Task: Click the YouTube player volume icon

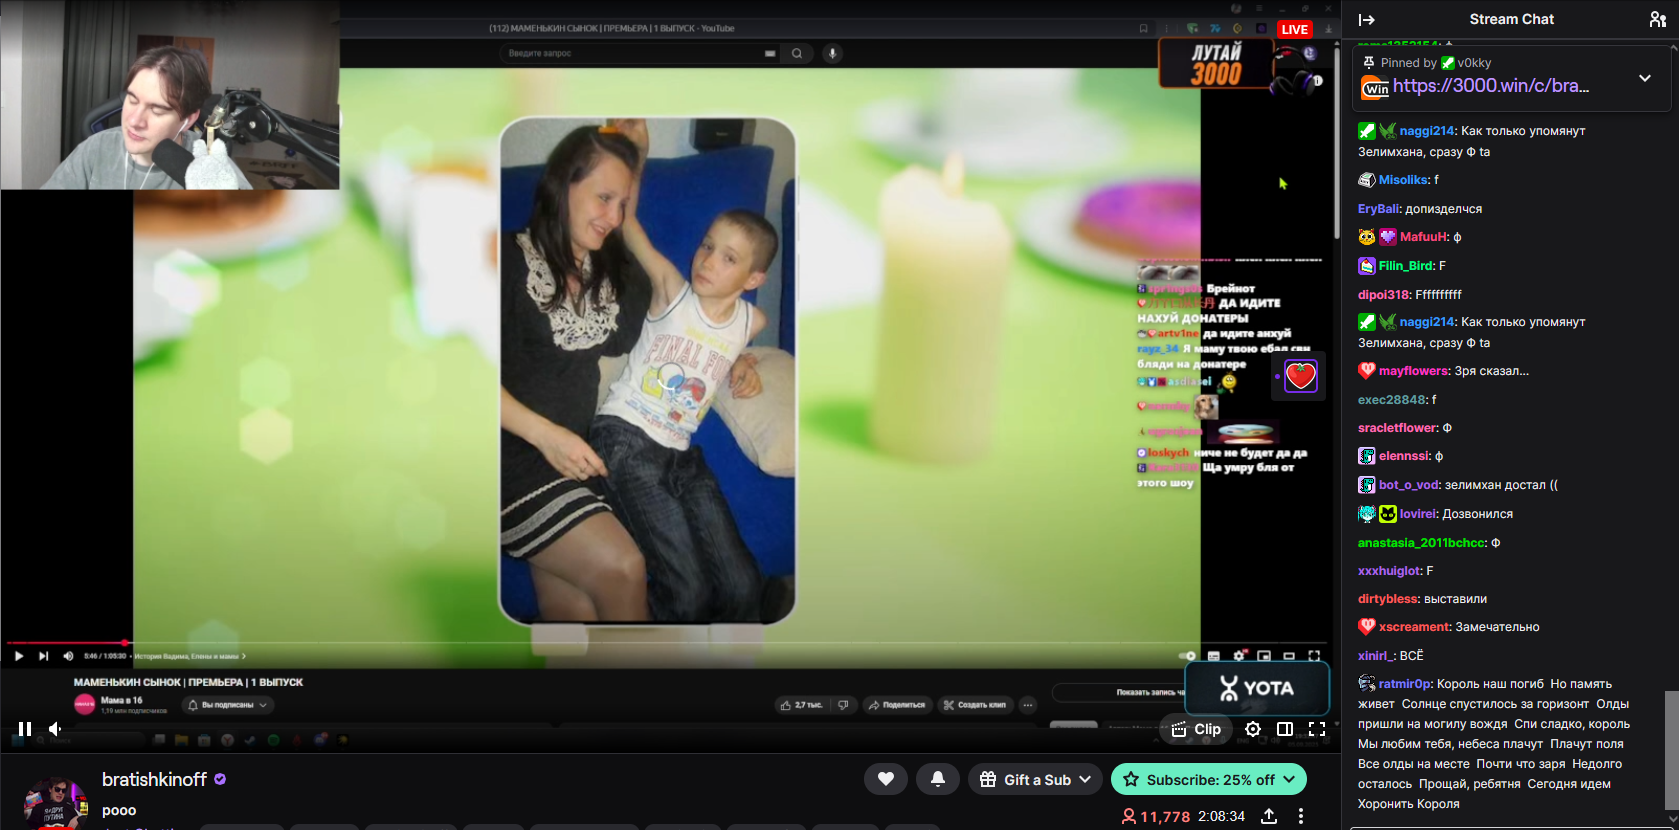Action: (x=68, y=656)
